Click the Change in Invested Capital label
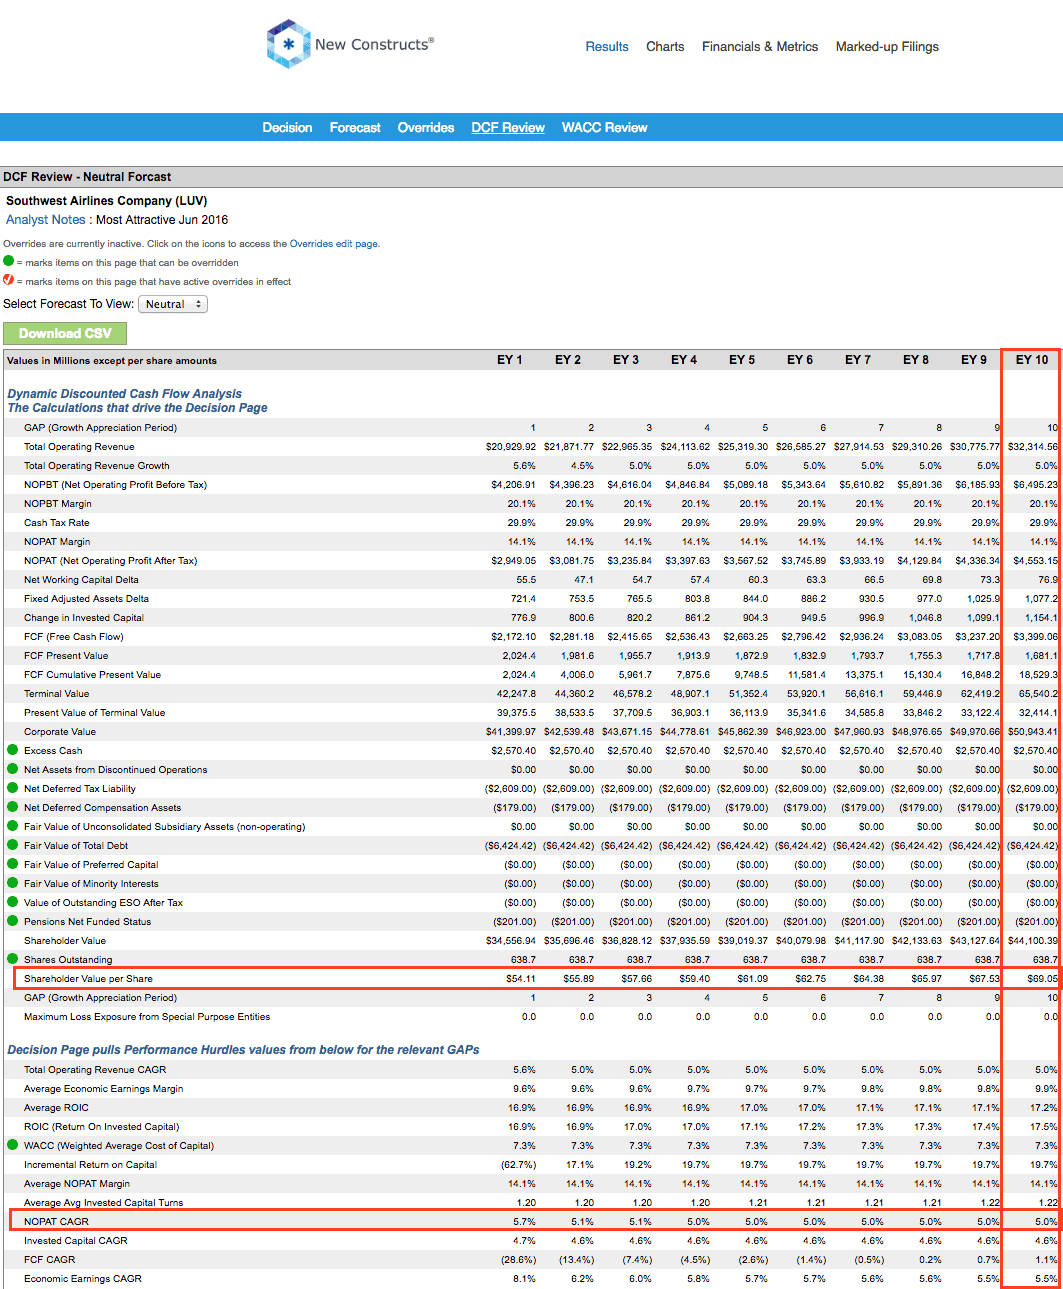Image resolution: width=1063 pixels, height=1289 pixels. [84, 618]
